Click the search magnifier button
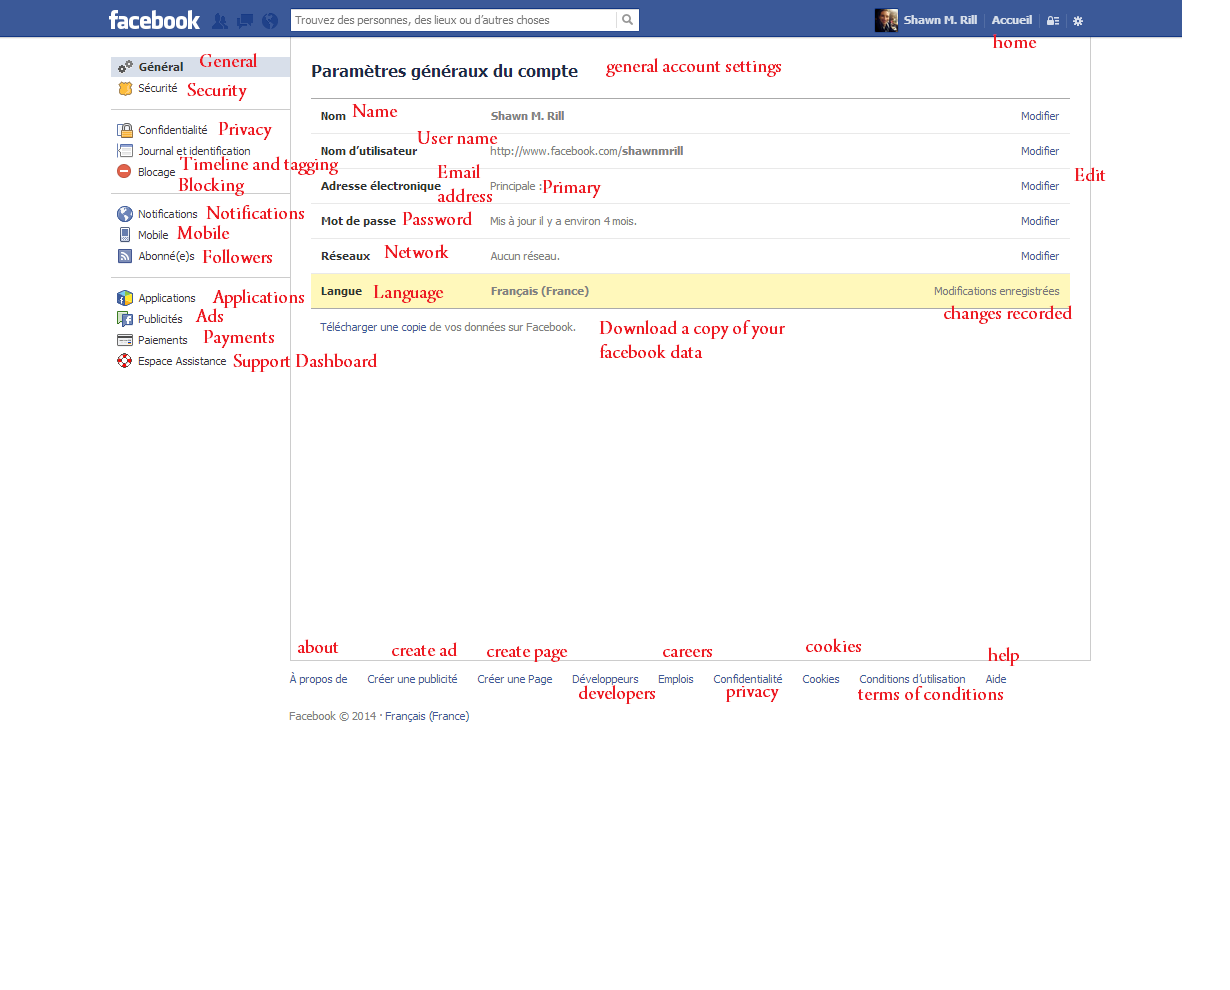Screen dimensions: 1230x990 [627, 20]
